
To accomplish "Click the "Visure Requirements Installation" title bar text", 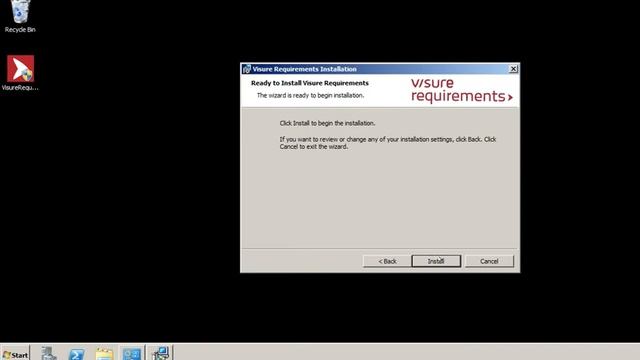I will (304, 69).
